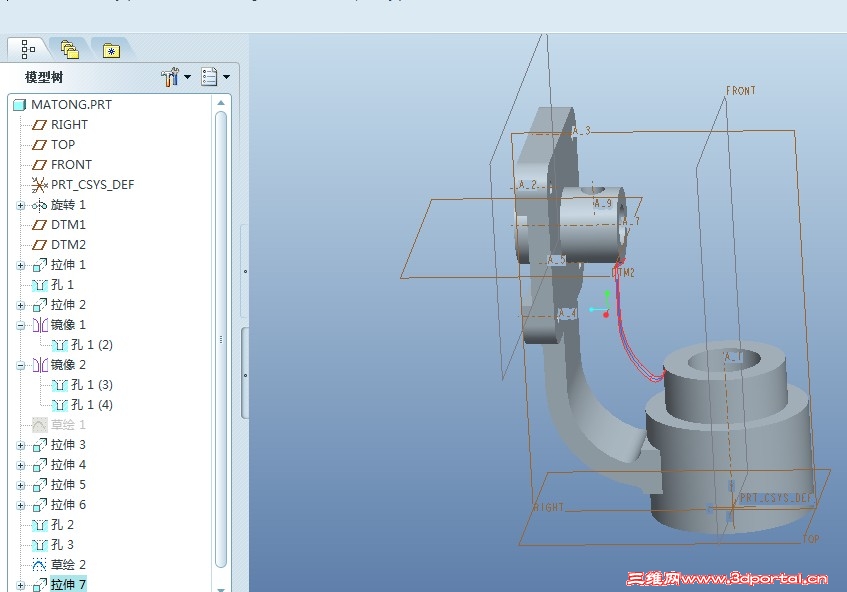Select the MATONG.PRT part icon
Image resolution: width=847 pixels, height=592 pixels.
[19, 105]
